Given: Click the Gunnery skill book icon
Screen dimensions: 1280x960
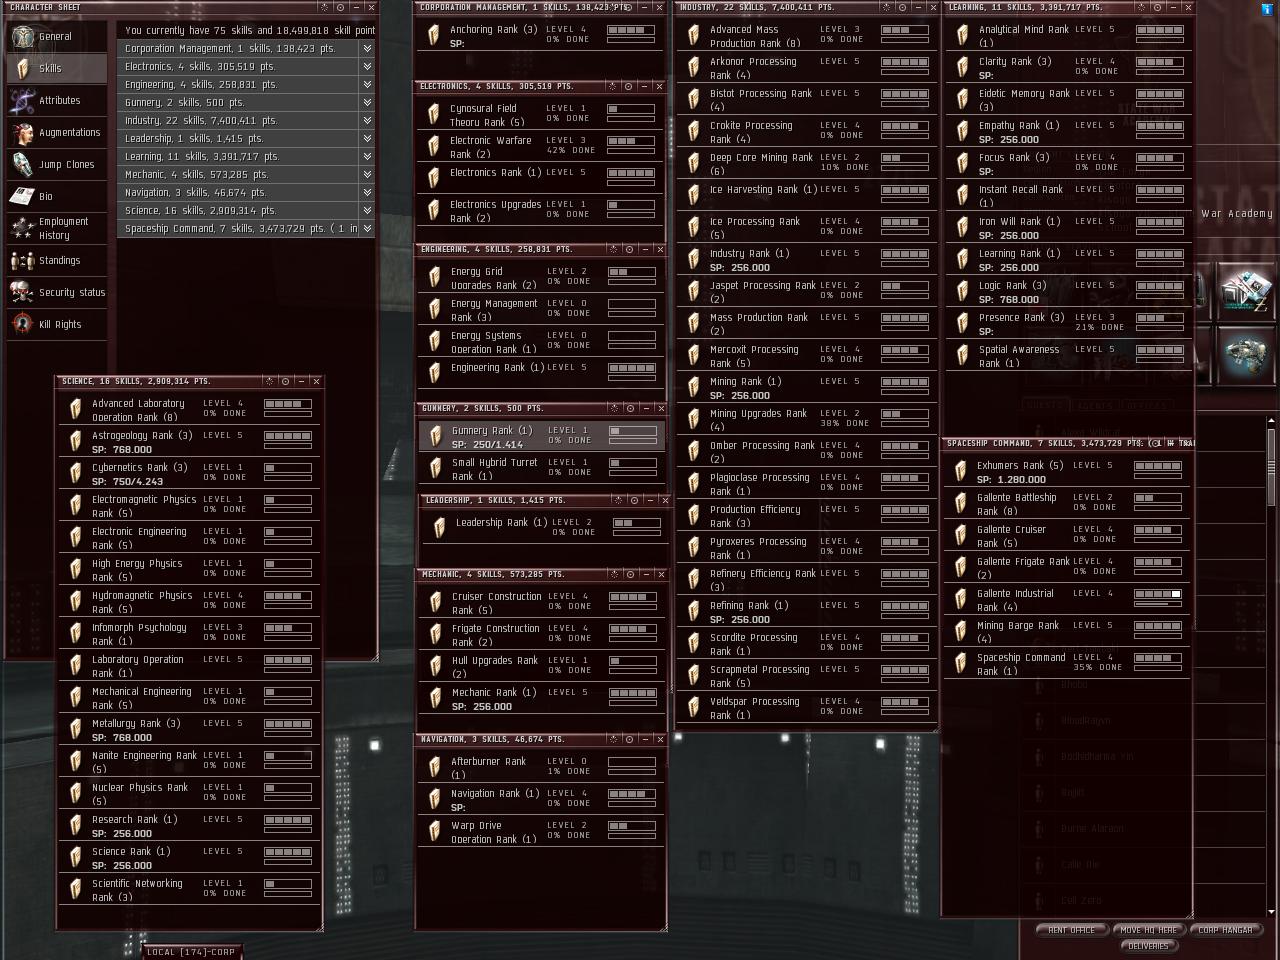Looking at the screenshot, I should tap(434, 436).
